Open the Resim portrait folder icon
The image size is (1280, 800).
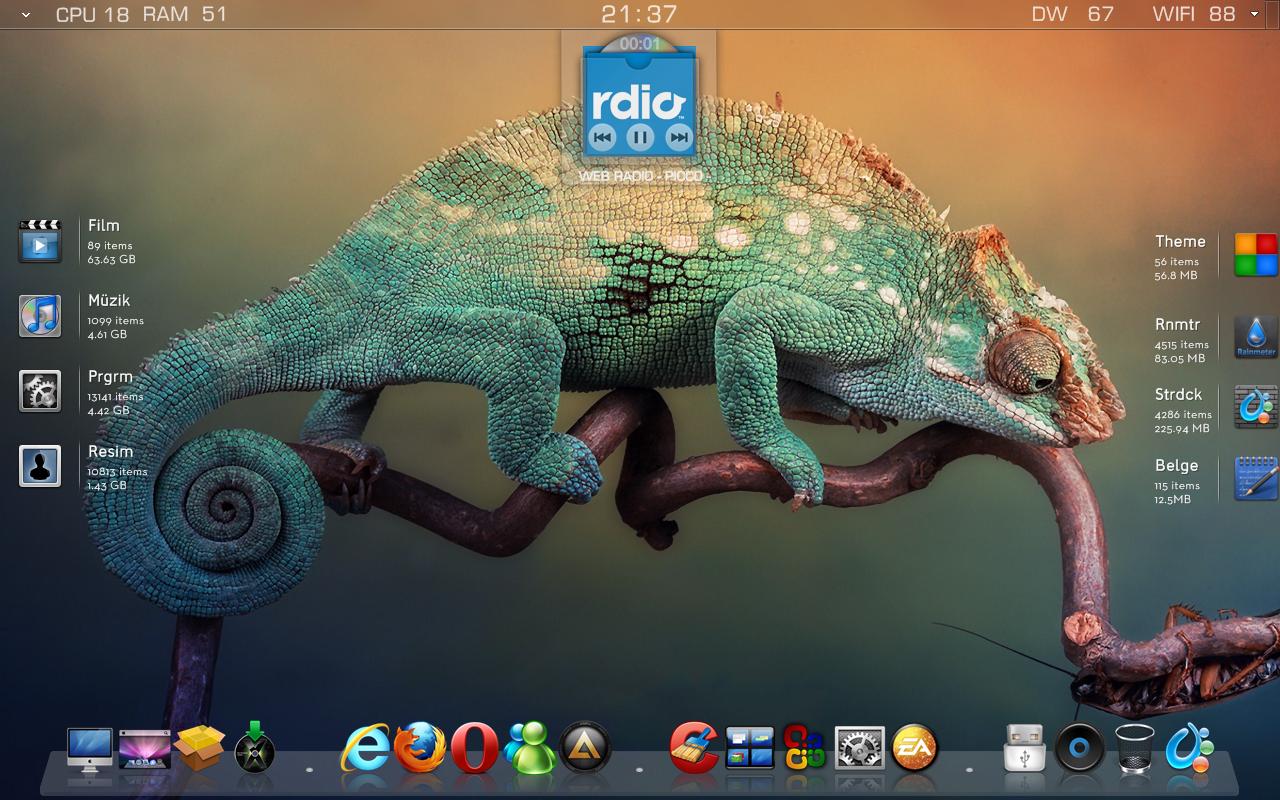click(x=40, y=466)
